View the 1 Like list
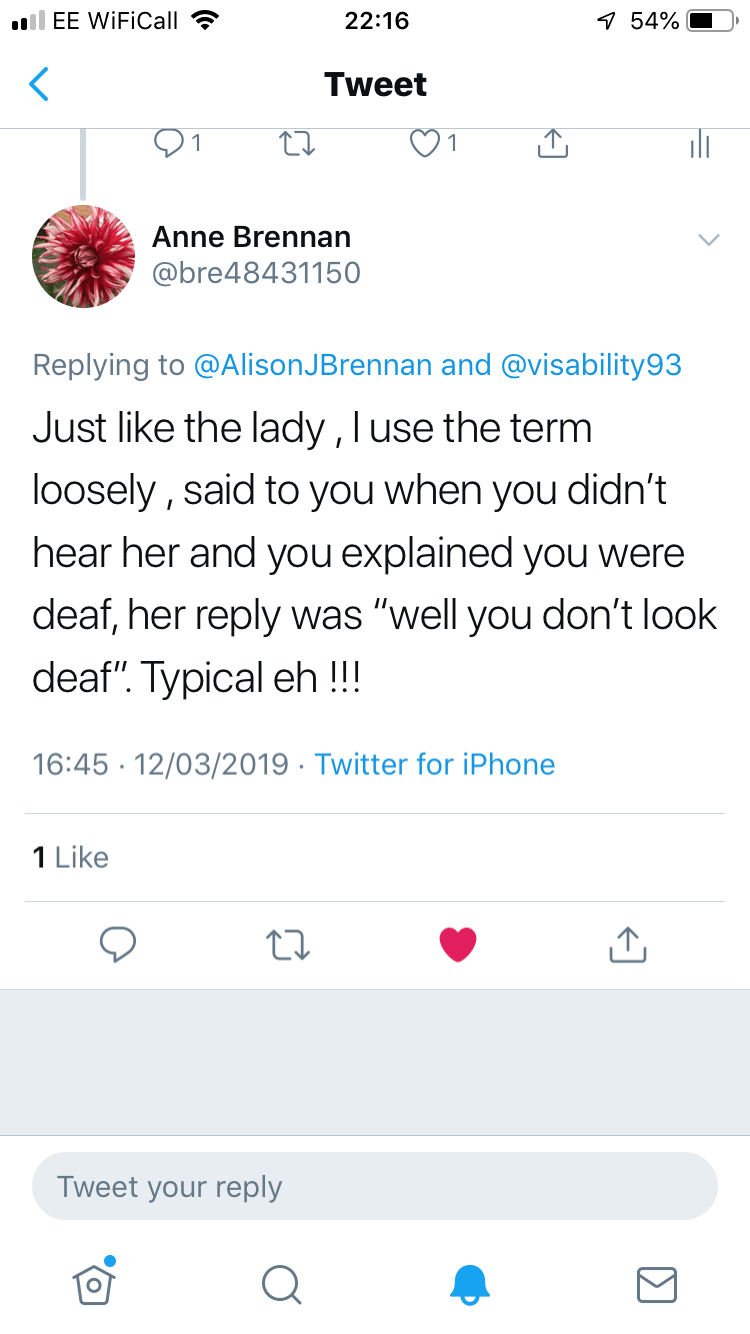Viewport: 750px width, 1334px height. (70, 858)
